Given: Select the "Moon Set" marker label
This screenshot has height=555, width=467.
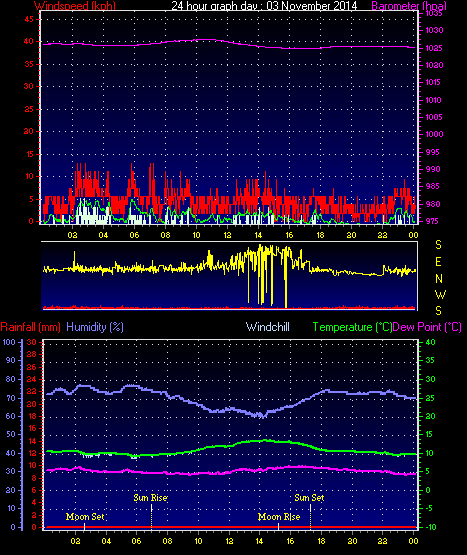Looking at the screenshot, I should point(85,516).
